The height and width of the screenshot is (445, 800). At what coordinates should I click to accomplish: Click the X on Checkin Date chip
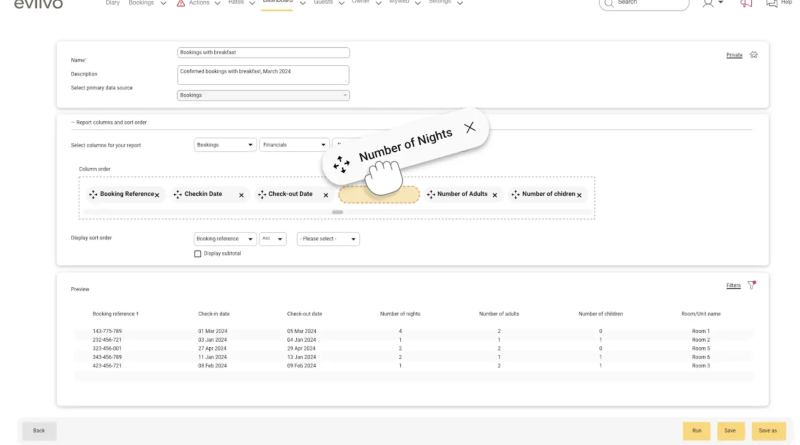241,195
